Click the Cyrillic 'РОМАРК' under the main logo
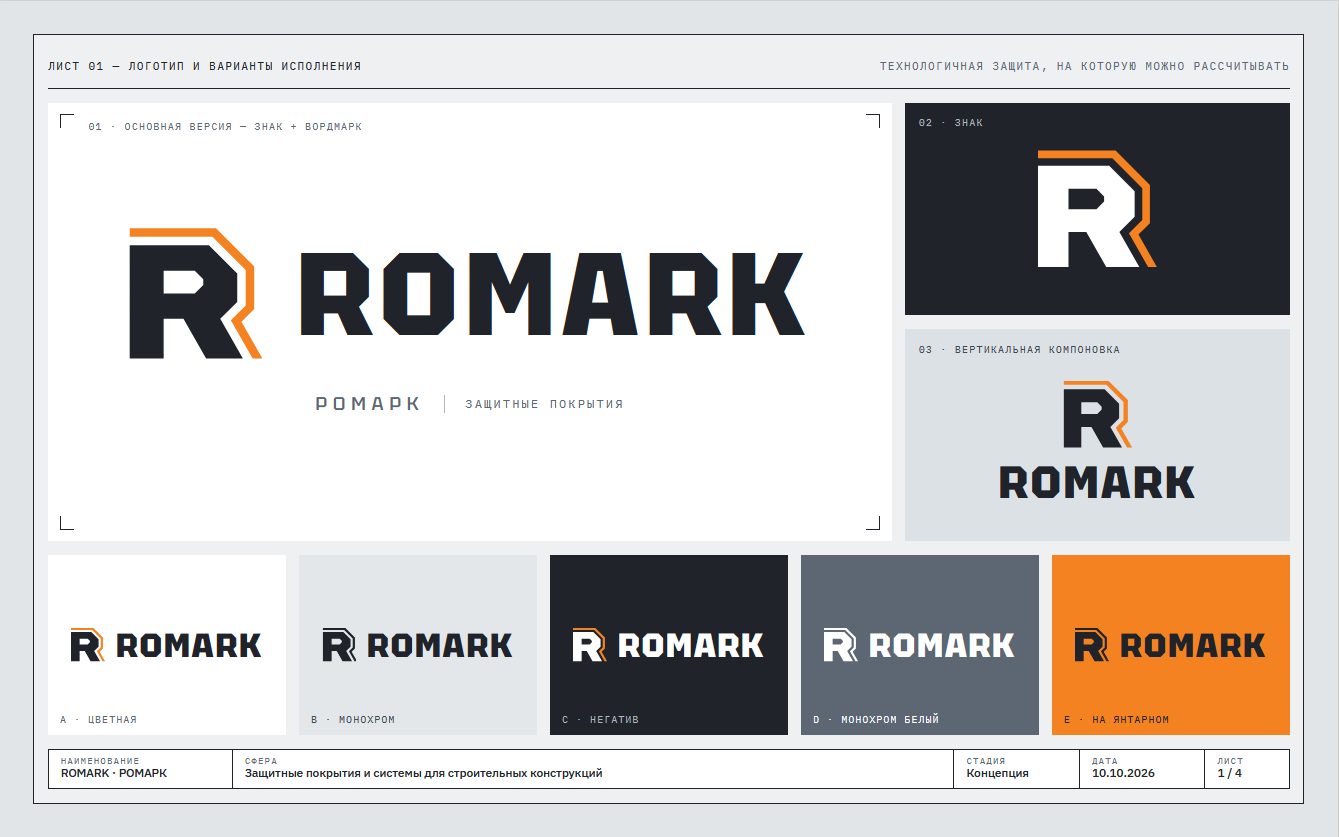Viewport: 1339px width, 837px height. coord(368,404)
